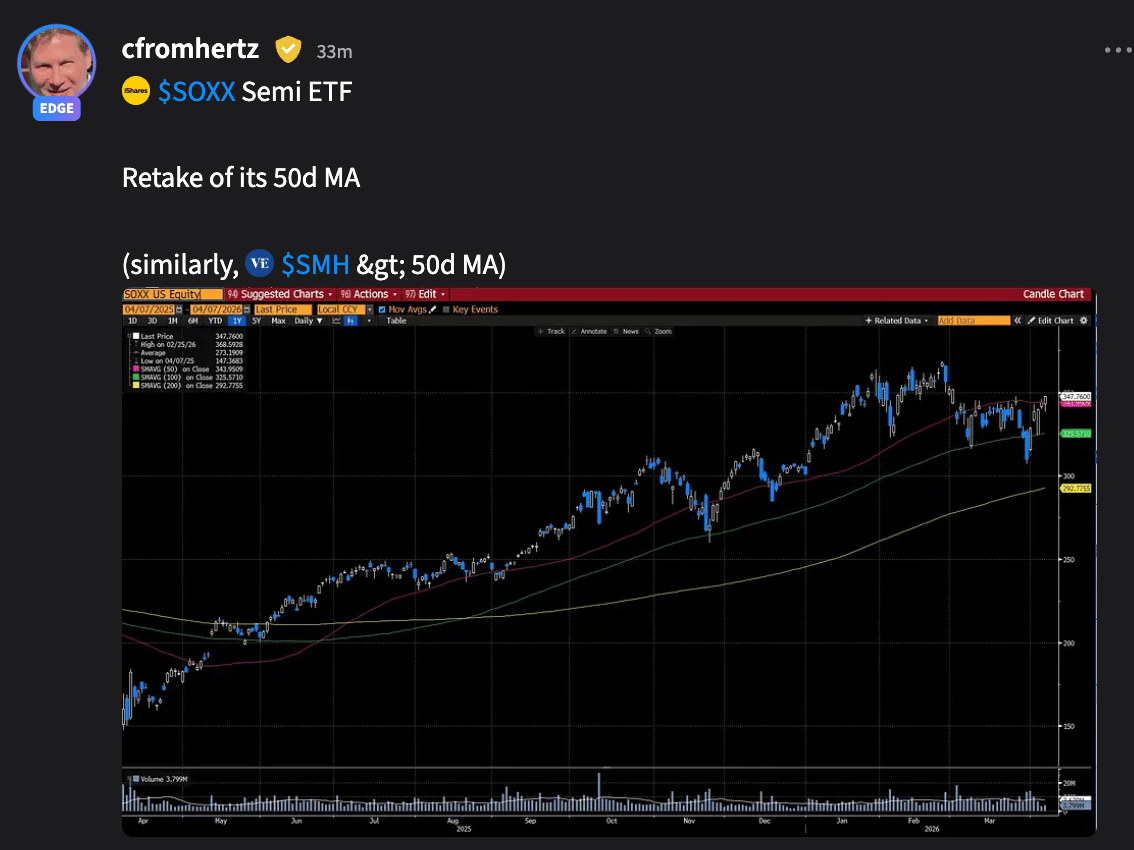Open calendar picker beside end date
Screen dimensions: 1134x850
[x=247, y=310]
